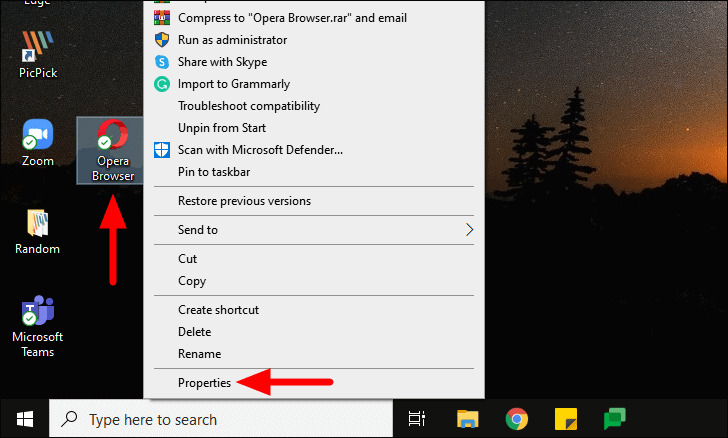Choose Delete from the context menu
This screenshot has height=438, width=728.
(314, 332)
